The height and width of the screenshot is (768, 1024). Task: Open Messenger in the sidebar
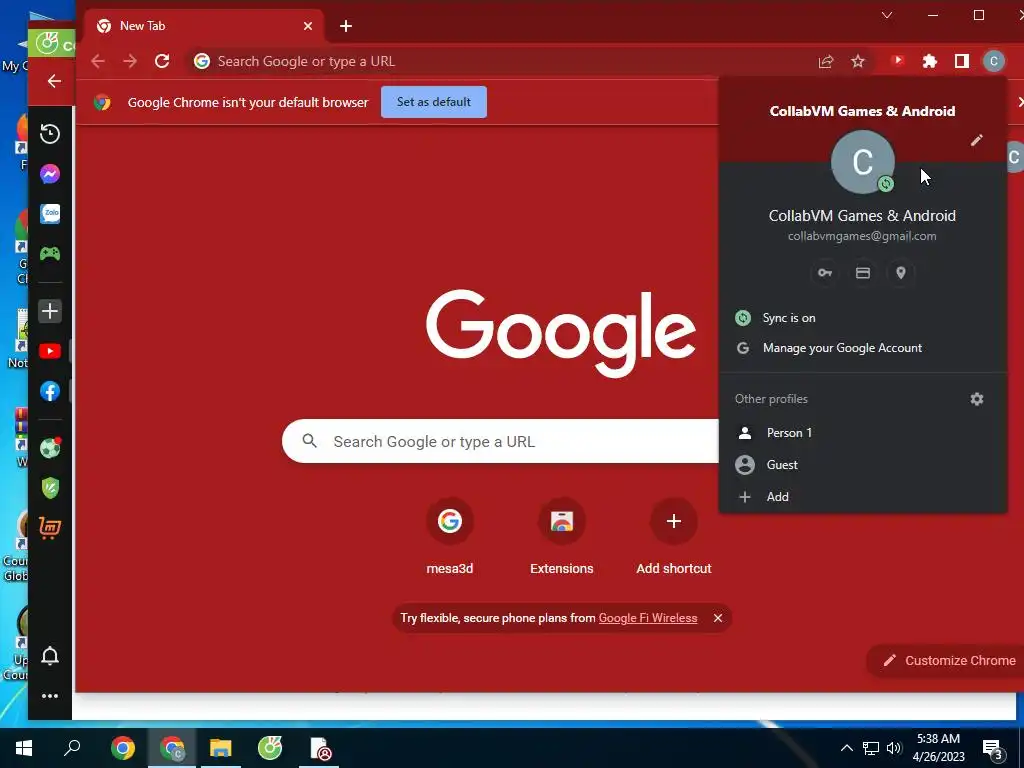pos(50,174)
